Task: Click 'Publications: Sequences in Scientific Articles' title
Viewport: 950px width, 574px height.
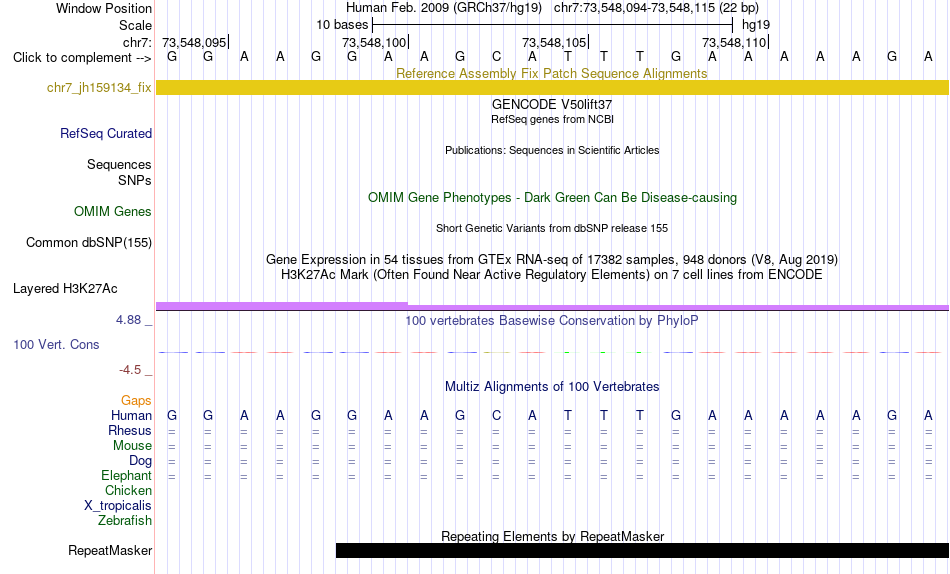Action: click(x=552, y=150)
